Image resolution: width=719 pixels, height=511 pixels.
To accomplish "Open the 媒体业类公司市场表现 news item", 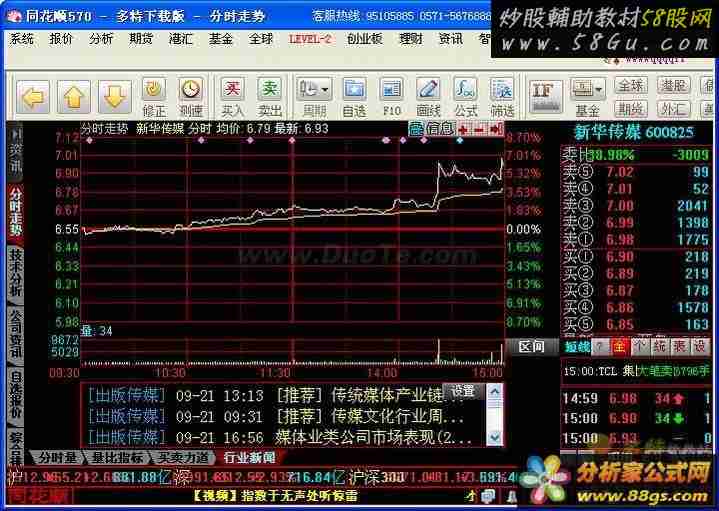I will 279,438.
